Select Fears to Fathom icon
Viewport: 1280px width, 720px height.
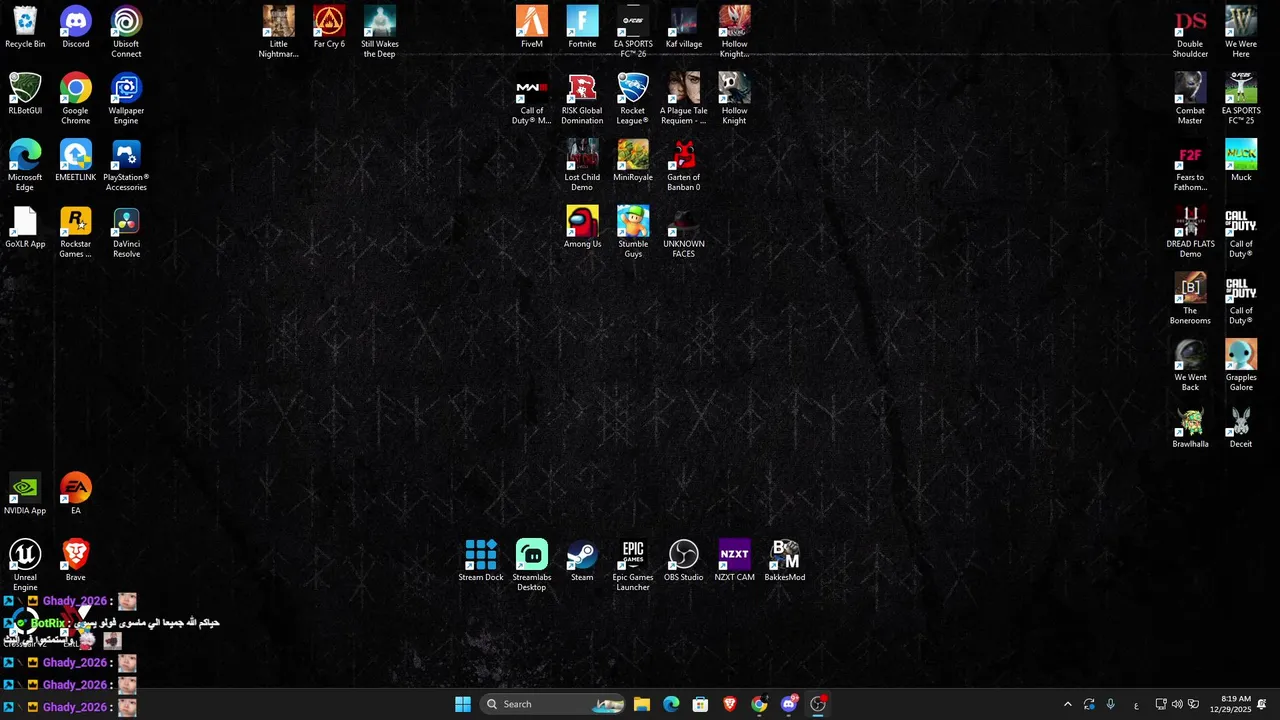click(x=1190, y=165)
